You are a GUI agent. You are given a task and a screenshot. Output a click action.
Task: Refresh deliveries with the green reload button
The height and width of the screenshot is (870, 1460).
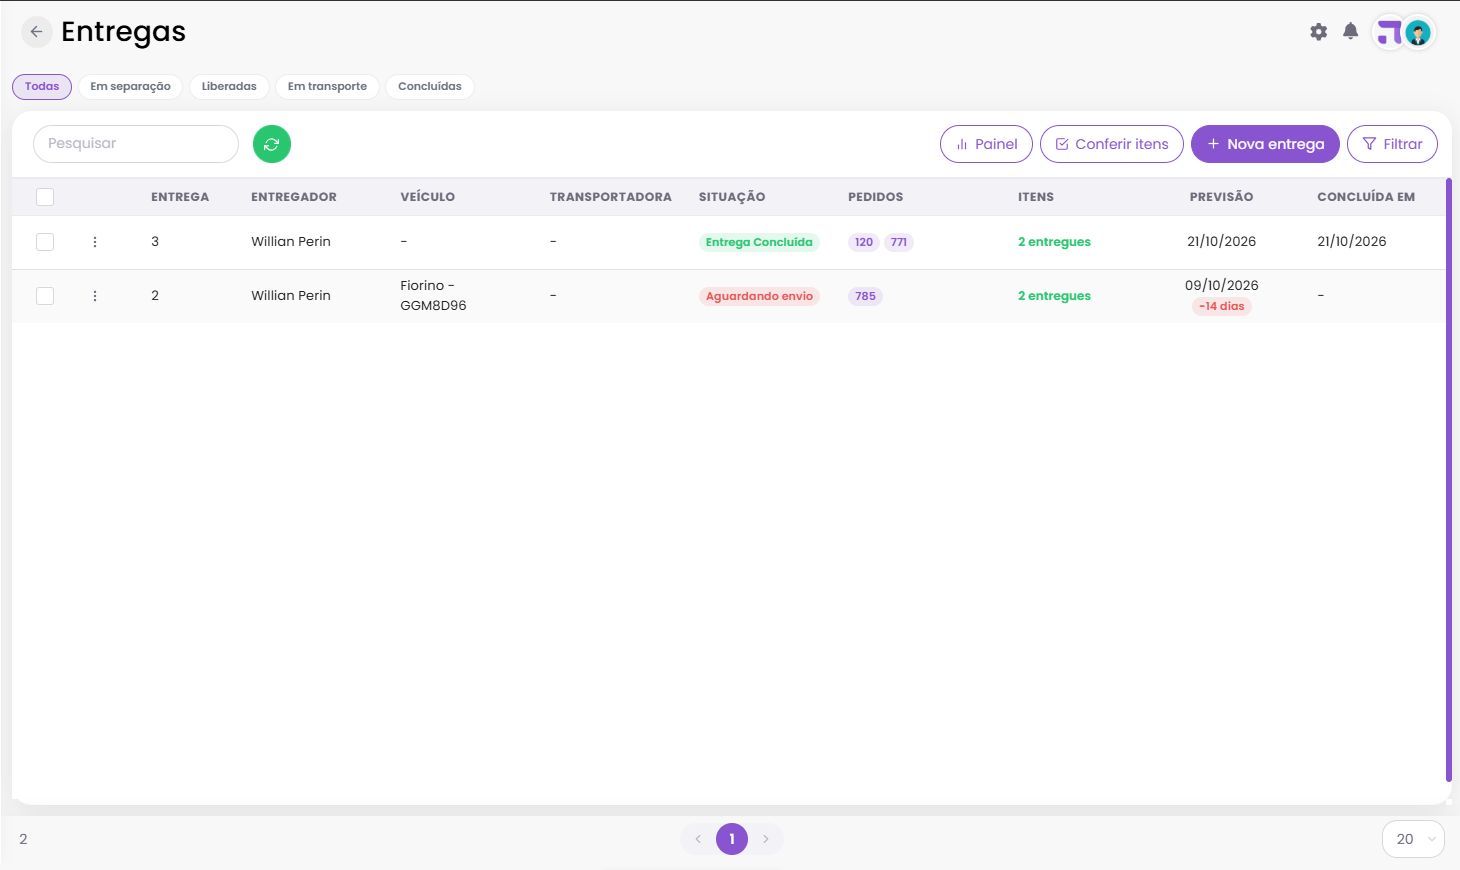(272, 144)
